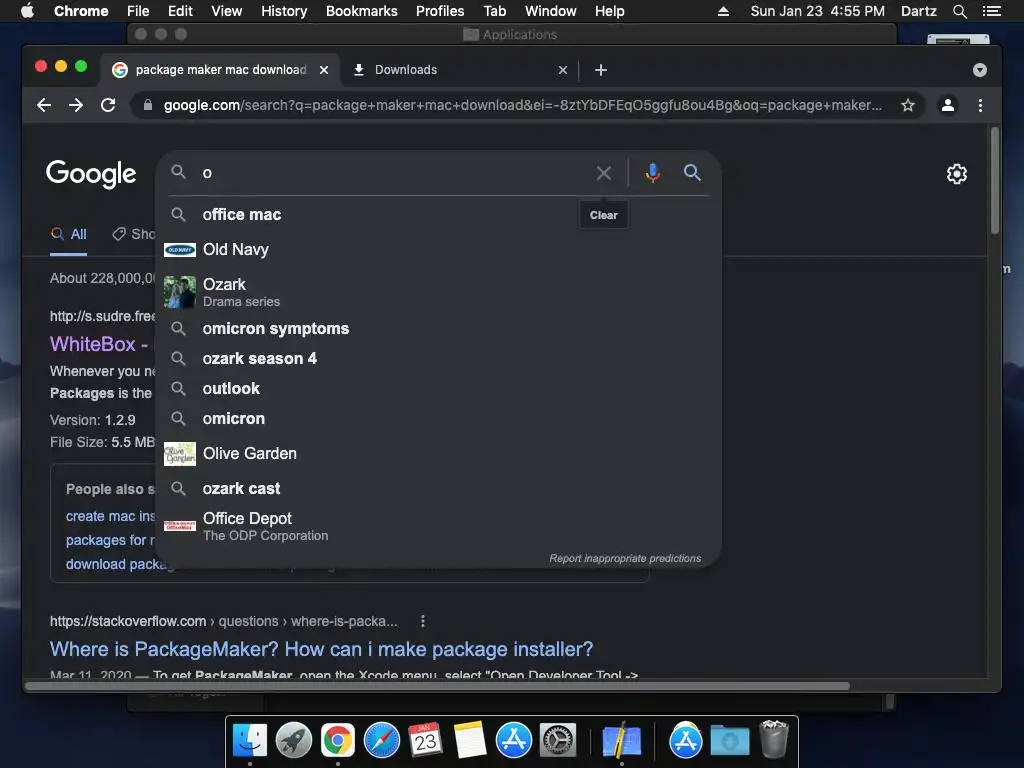Click the eject icon in menu bar
The width and height of the screenshot is (1024, 768).
tap(723, 11)
